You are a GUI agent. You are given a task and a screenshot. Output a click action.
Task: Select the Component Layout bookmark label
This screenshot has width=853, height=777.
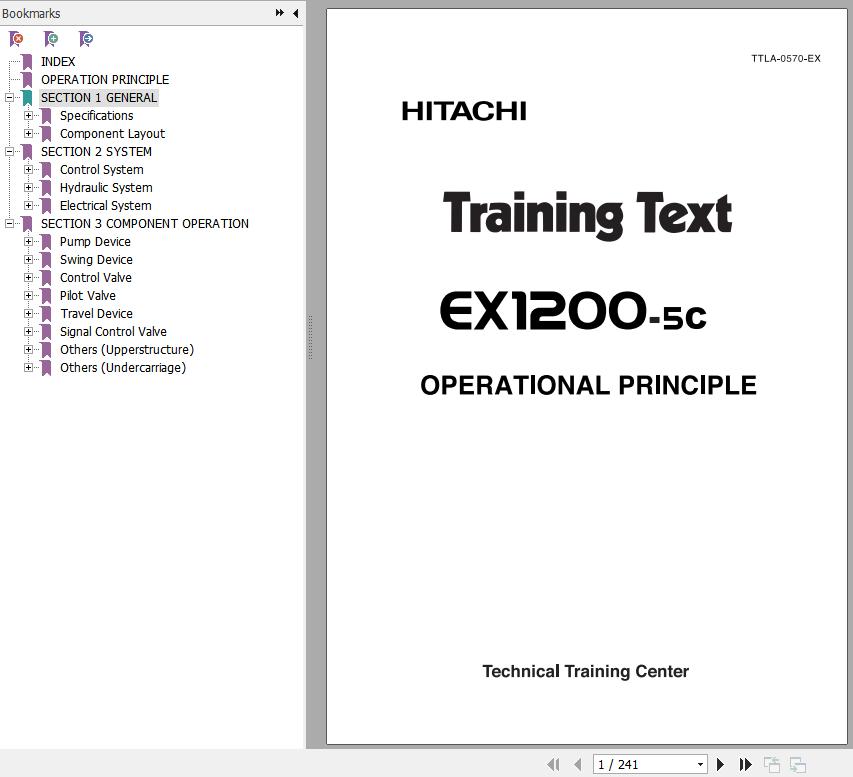pyautogui.click(x=112, y=134)
